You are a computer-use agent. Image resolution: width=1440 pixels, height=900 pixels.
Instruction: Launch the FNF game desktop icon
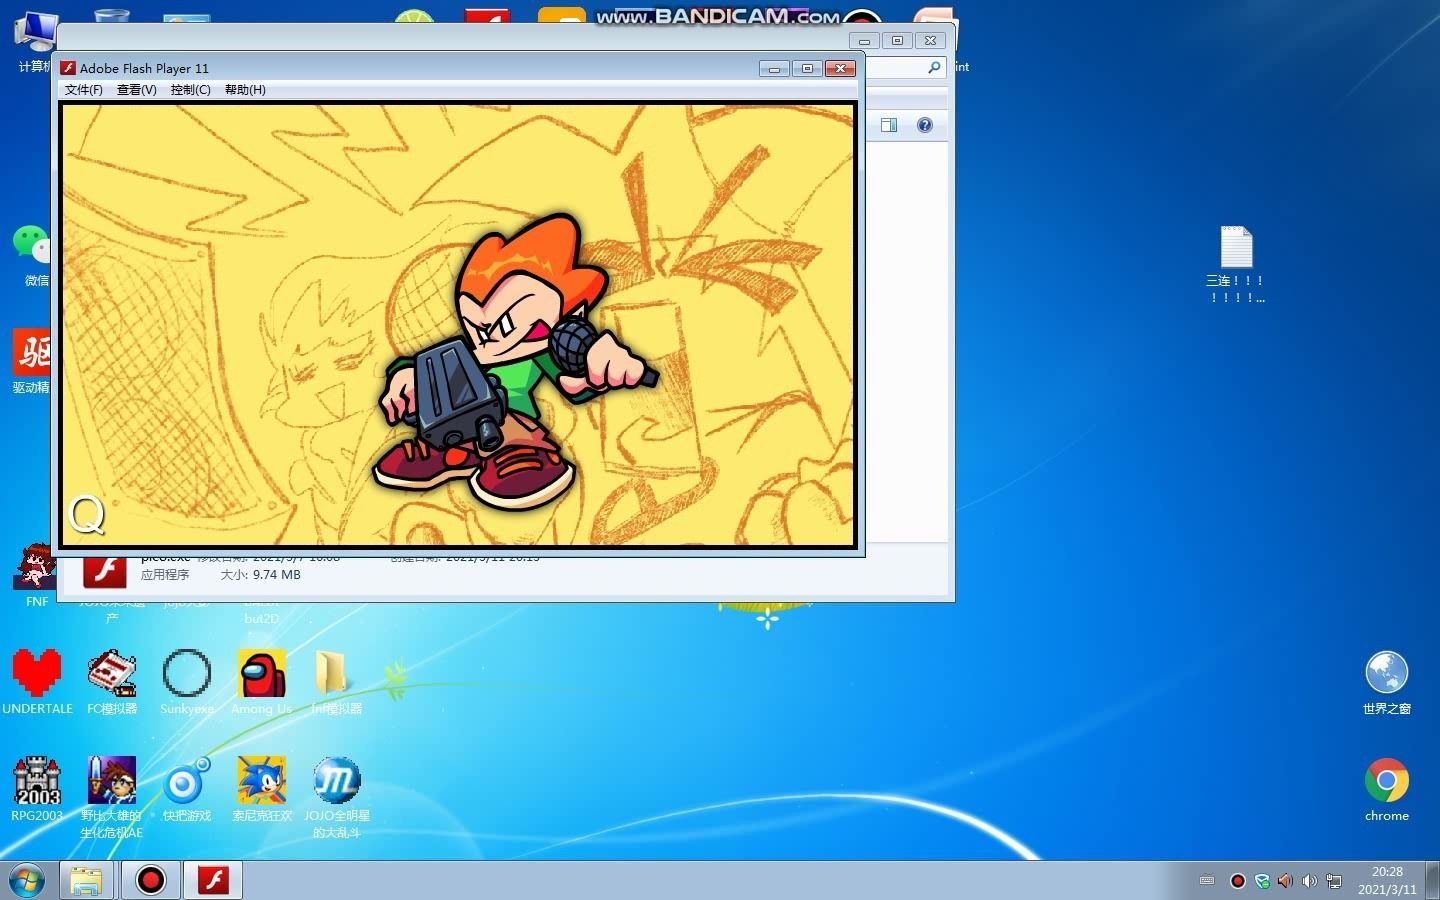click(x=36, y=576)
